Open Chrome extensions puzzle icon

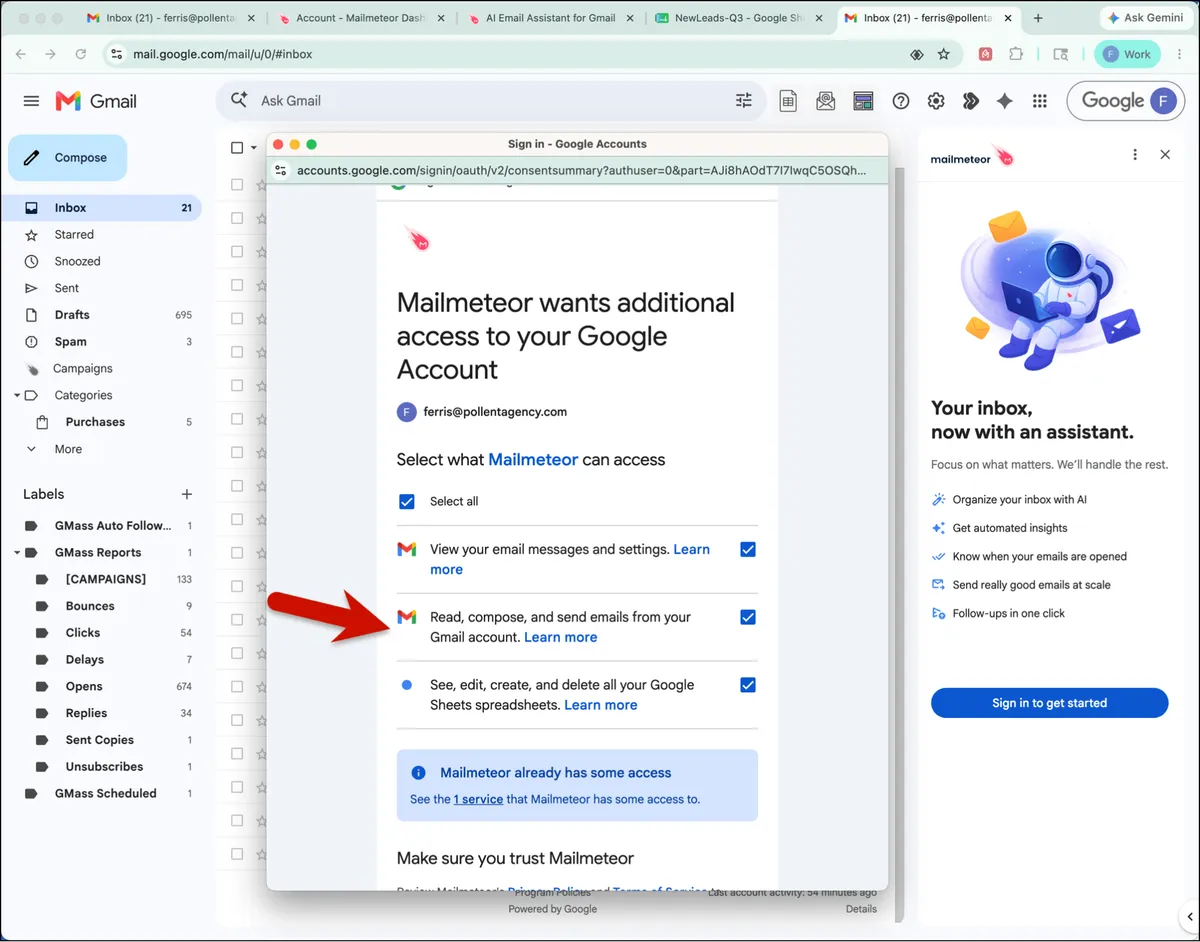point(1017,54)
